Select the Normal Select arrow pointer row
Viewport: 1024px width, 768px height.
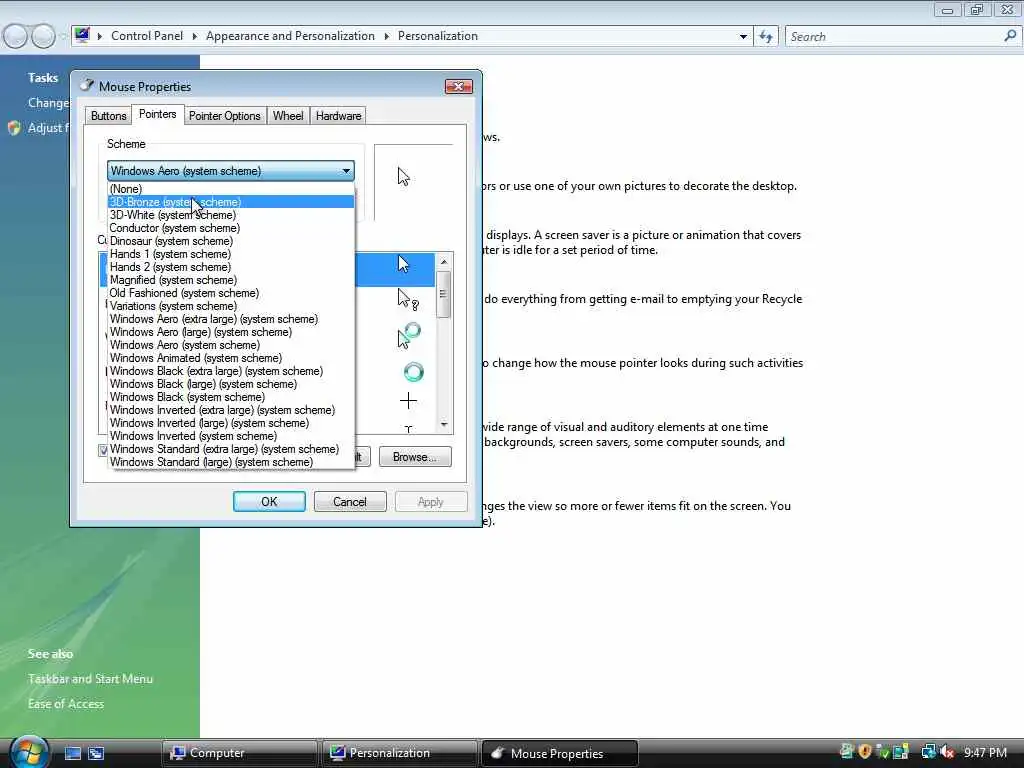(x=394, y=270)
